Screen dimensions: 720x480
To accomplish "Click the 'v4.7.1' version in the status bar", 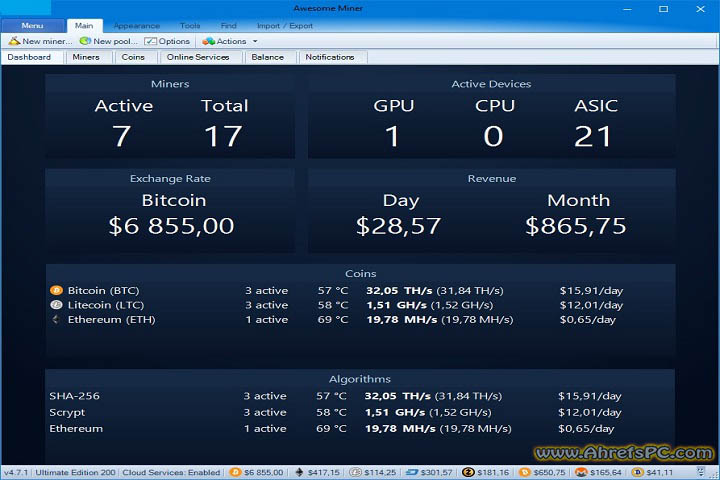I will (x=16, y=472).
